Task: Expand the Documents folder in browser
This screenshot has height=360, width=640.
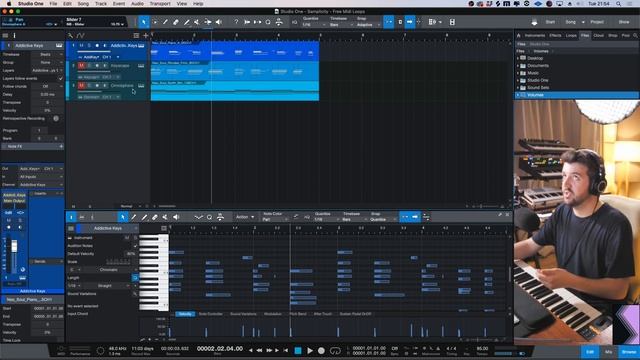Action: point(518,66)
